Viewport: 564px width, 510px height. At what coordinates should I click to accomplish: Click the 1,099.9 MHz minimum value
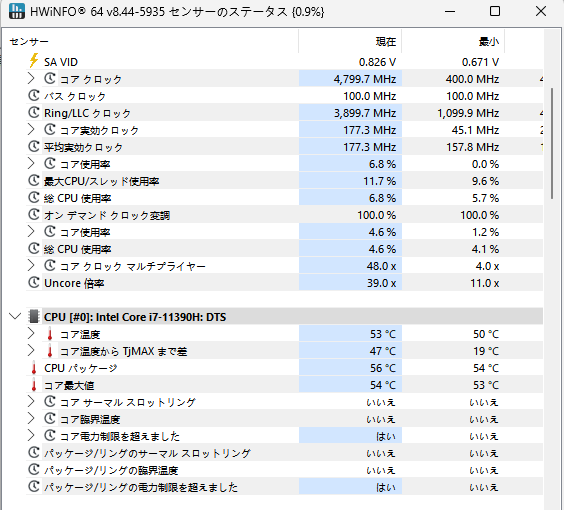(468, 113)
